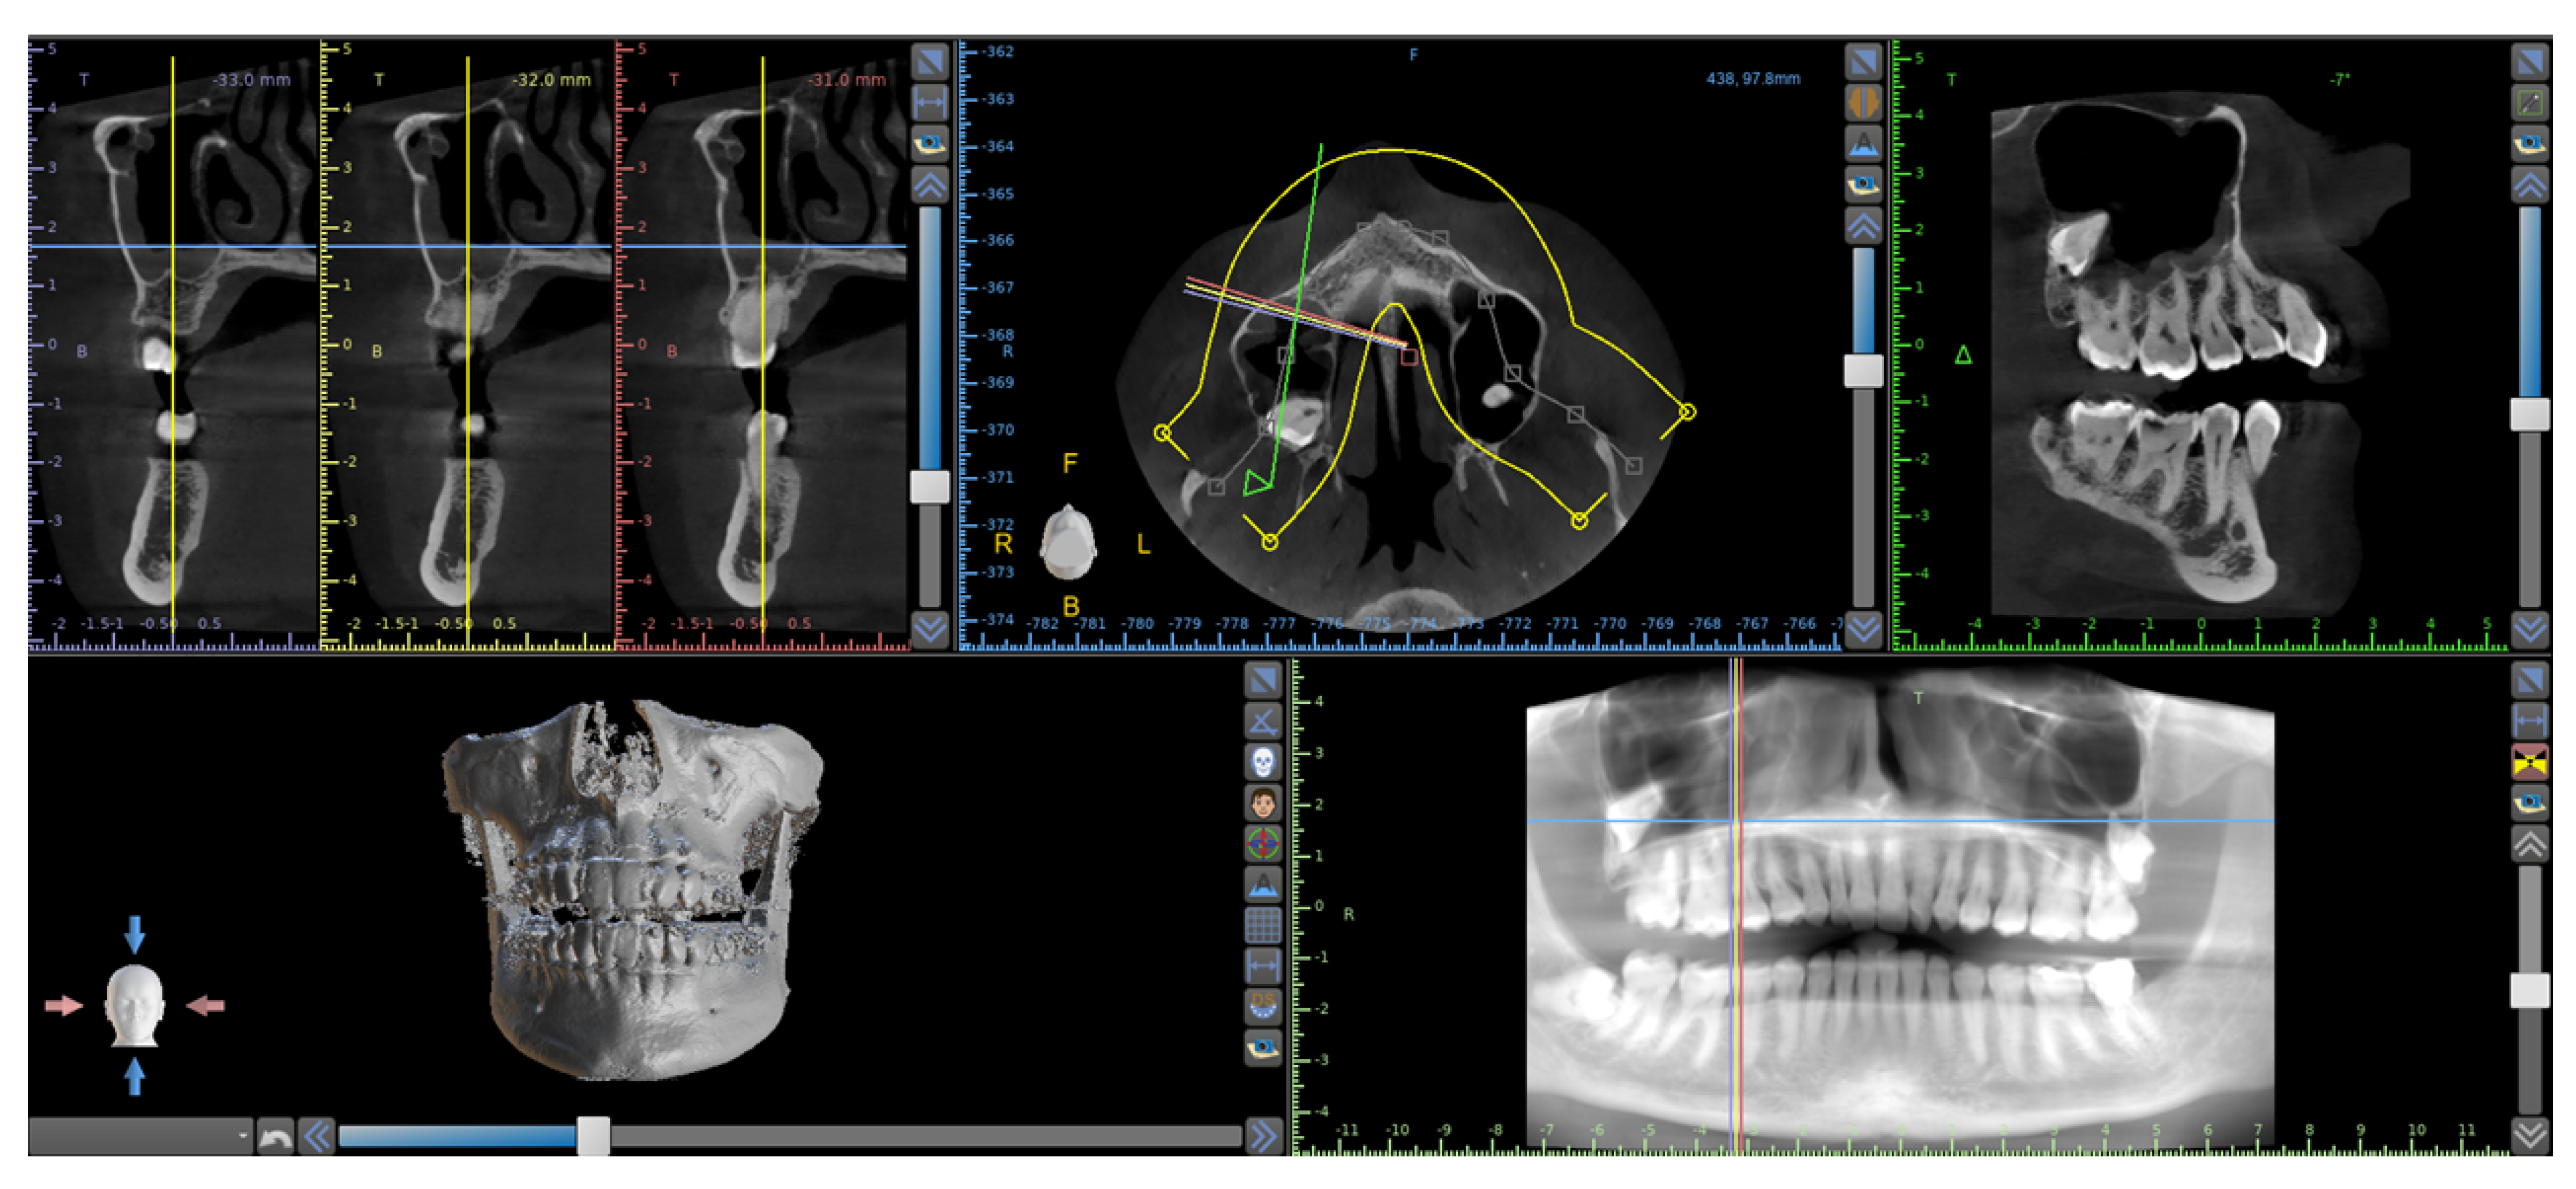Click the horizontal slider handle under 3D view
The height and width of the screenshot is (1189, 2576).
coord(593,1136)
